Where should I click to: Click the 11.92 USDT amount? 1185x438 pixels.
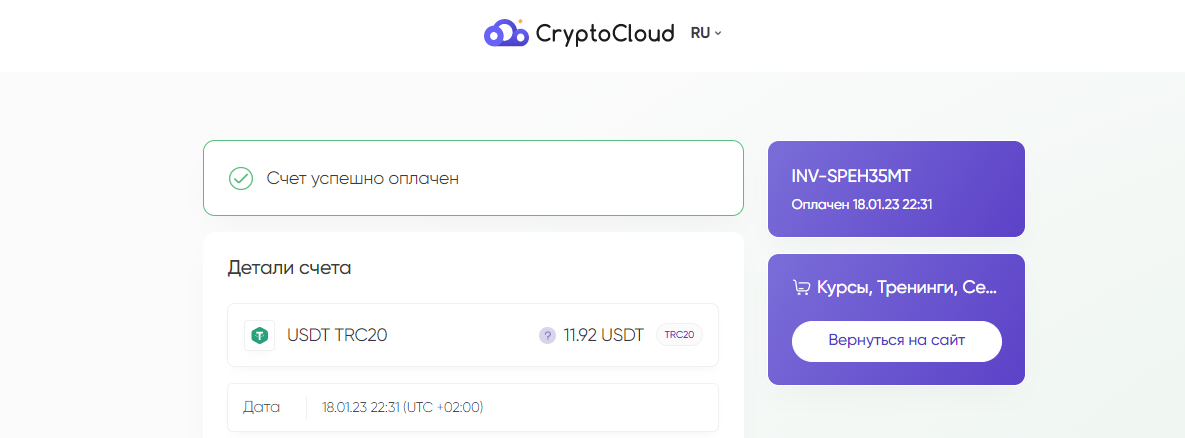tap(604, 335)
